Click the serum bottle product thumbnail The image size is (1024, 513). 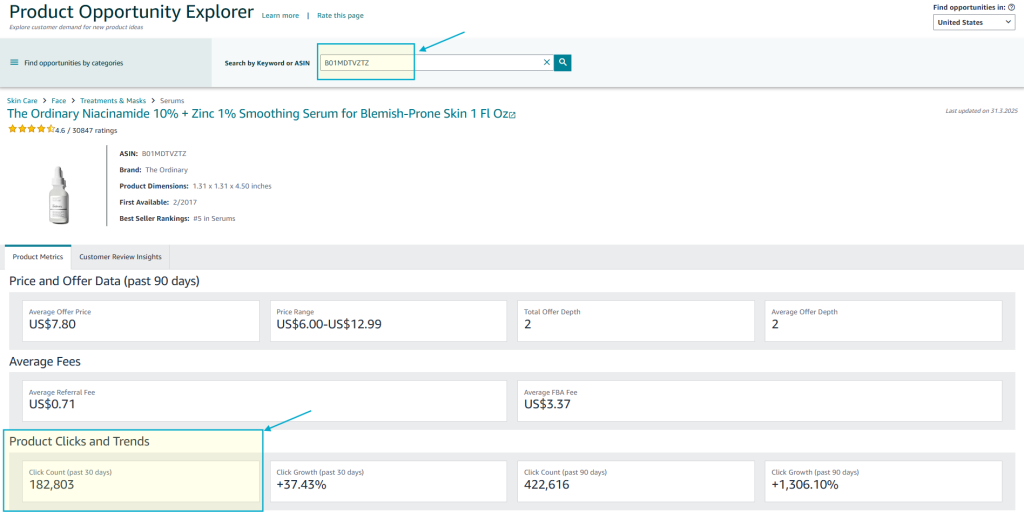click(57, 195)
